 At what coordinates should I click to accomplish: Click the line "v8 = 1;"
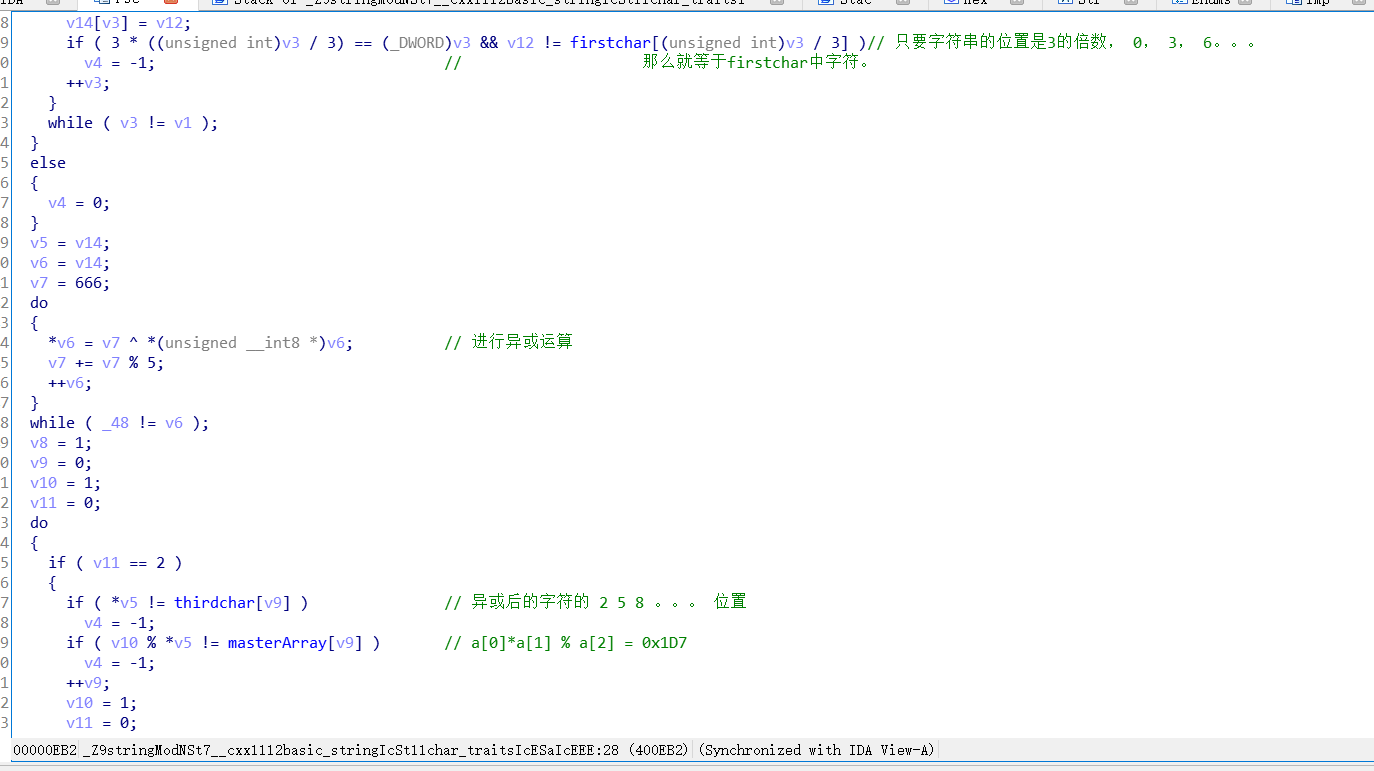(61, 442)
